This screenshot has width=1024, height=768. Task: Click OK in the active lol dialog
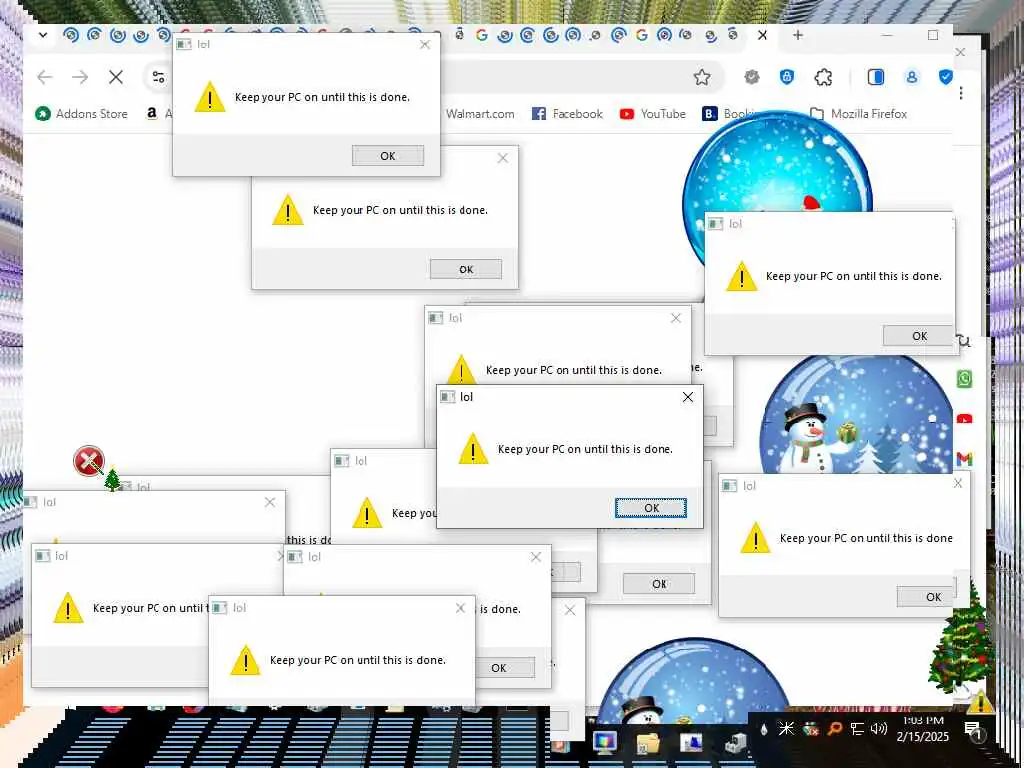tap(651, 507)
